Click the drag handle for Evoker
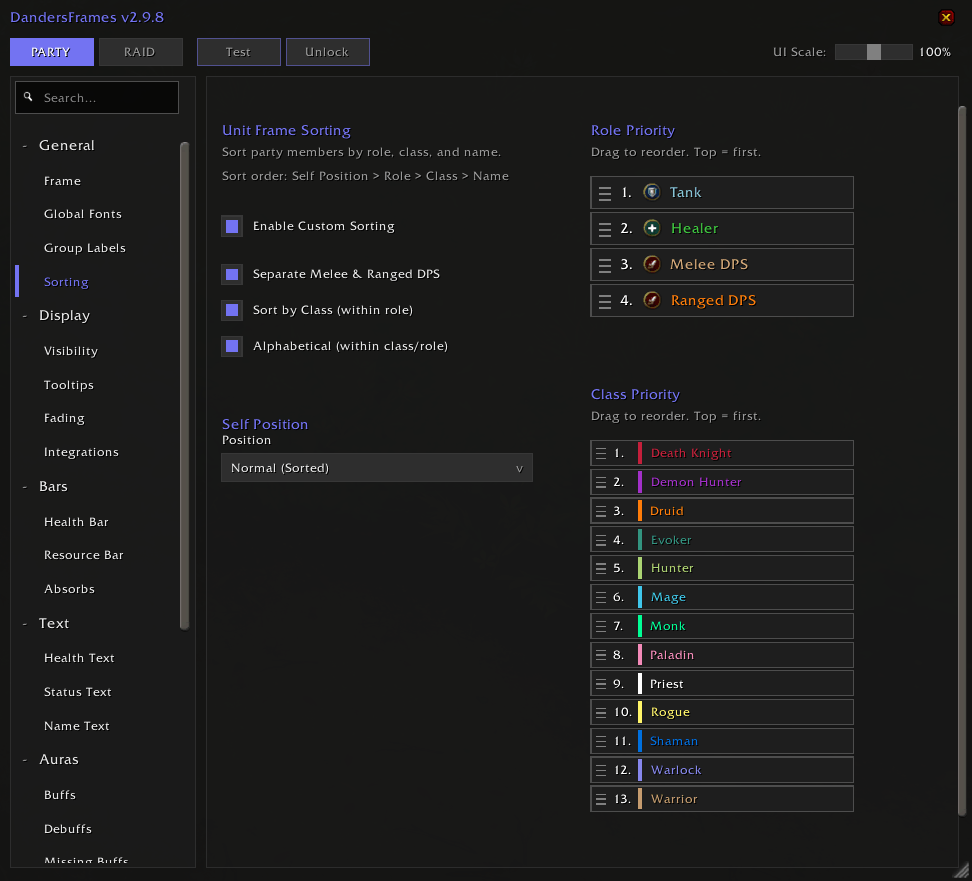The height and width of the screenshot is (881, 972). tap(601, 540)
